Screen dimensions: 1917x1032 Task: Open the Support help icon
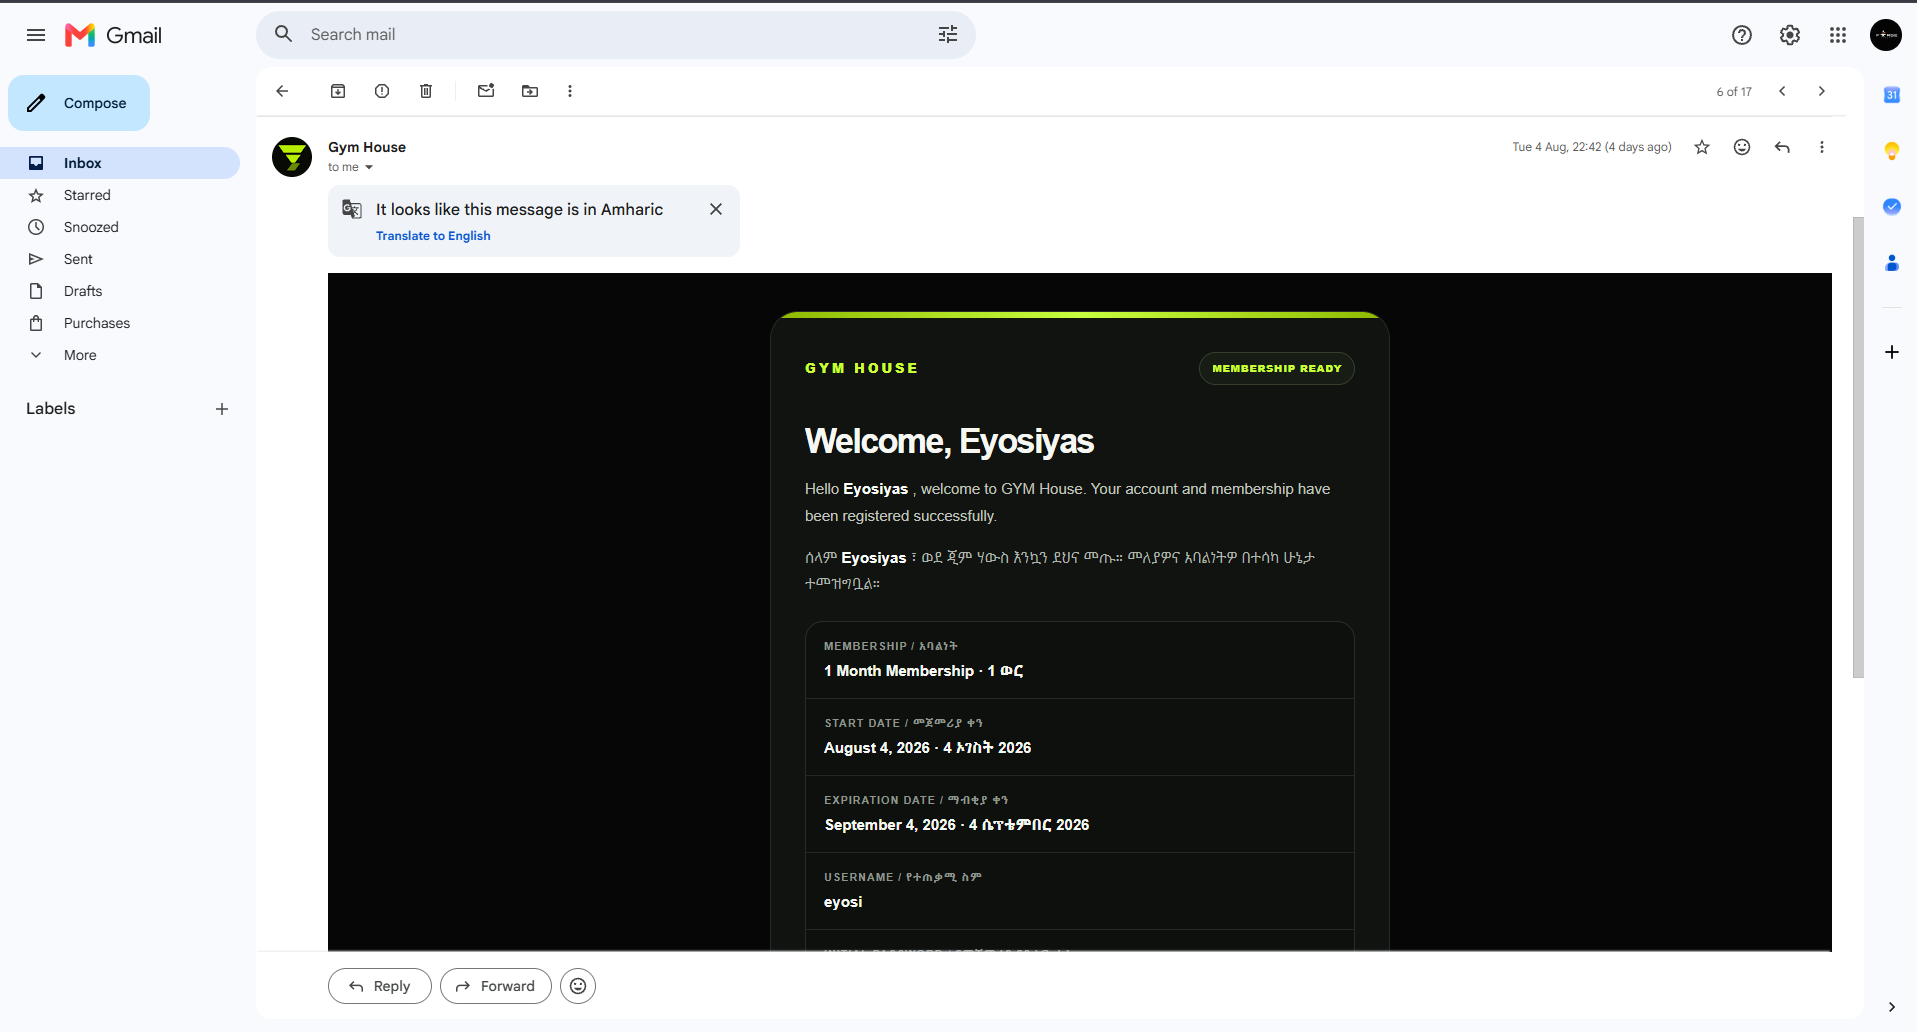pyautogui.click(x=1742, y=35)
